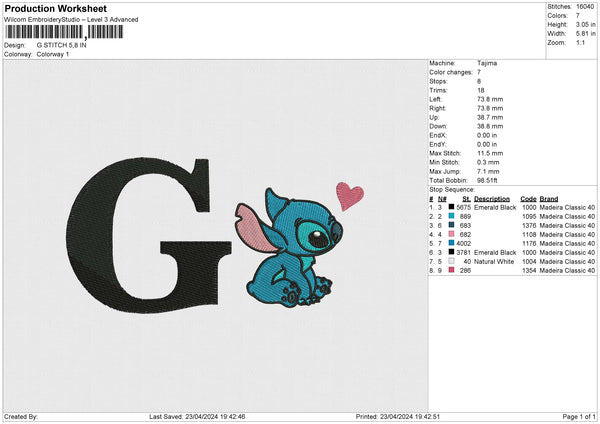The width and height of the screenshot is (600, 424).
Task: Click thread code '1354' in row 8
Action: pyautogui.click(x=529, y=271)
